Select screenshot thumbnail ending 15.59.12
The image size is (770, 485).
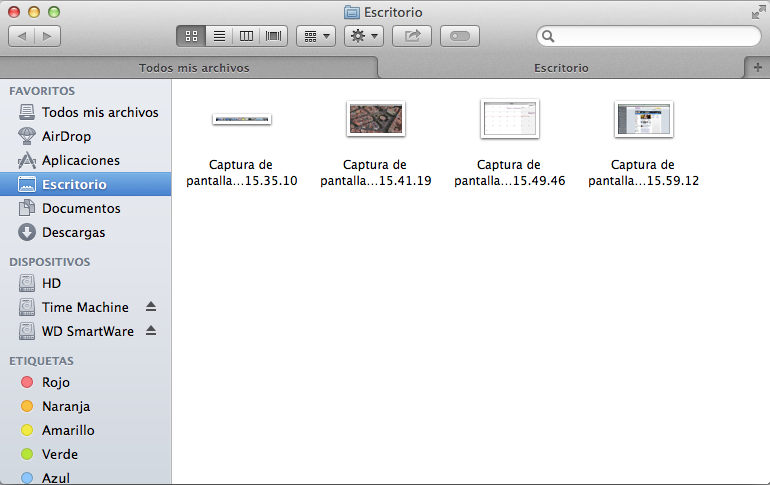tap(644, 119)
